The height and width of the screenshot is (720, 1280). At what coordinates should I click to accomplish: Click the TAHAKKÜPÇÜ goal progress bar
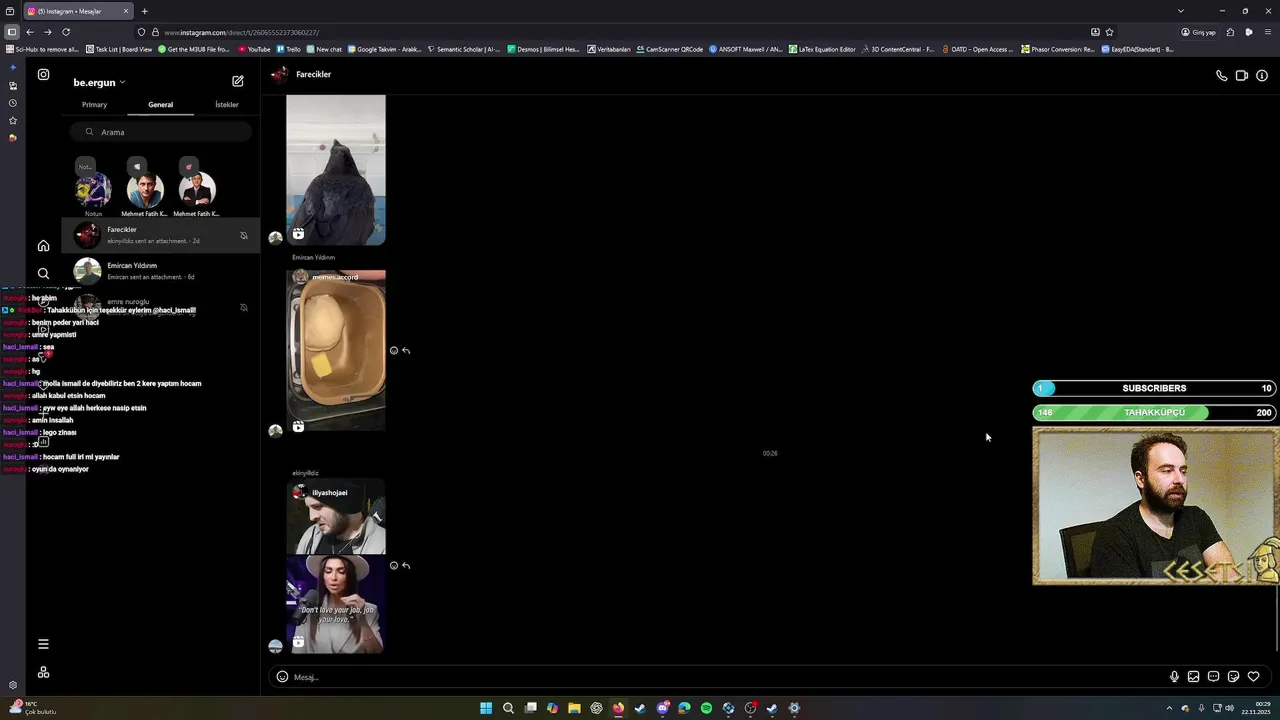(1154, 413)
